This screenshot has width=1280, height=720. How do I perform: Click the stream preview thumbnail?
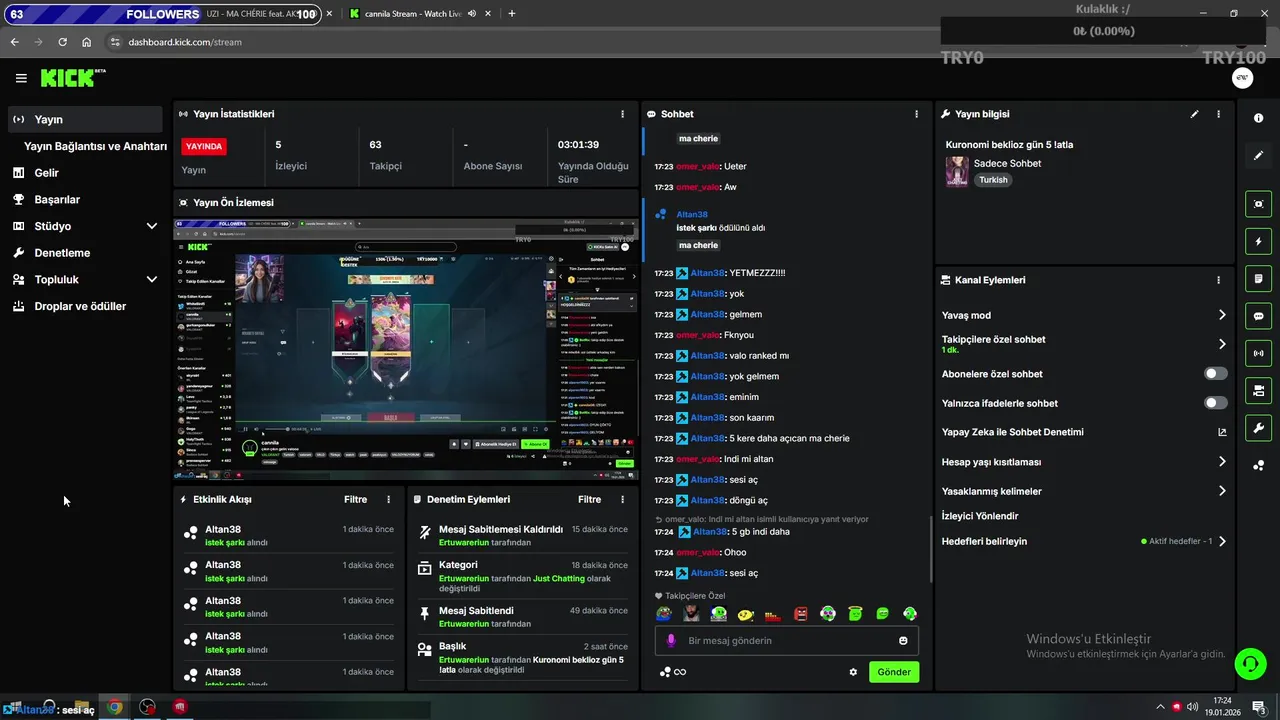(x=406, y=350)
